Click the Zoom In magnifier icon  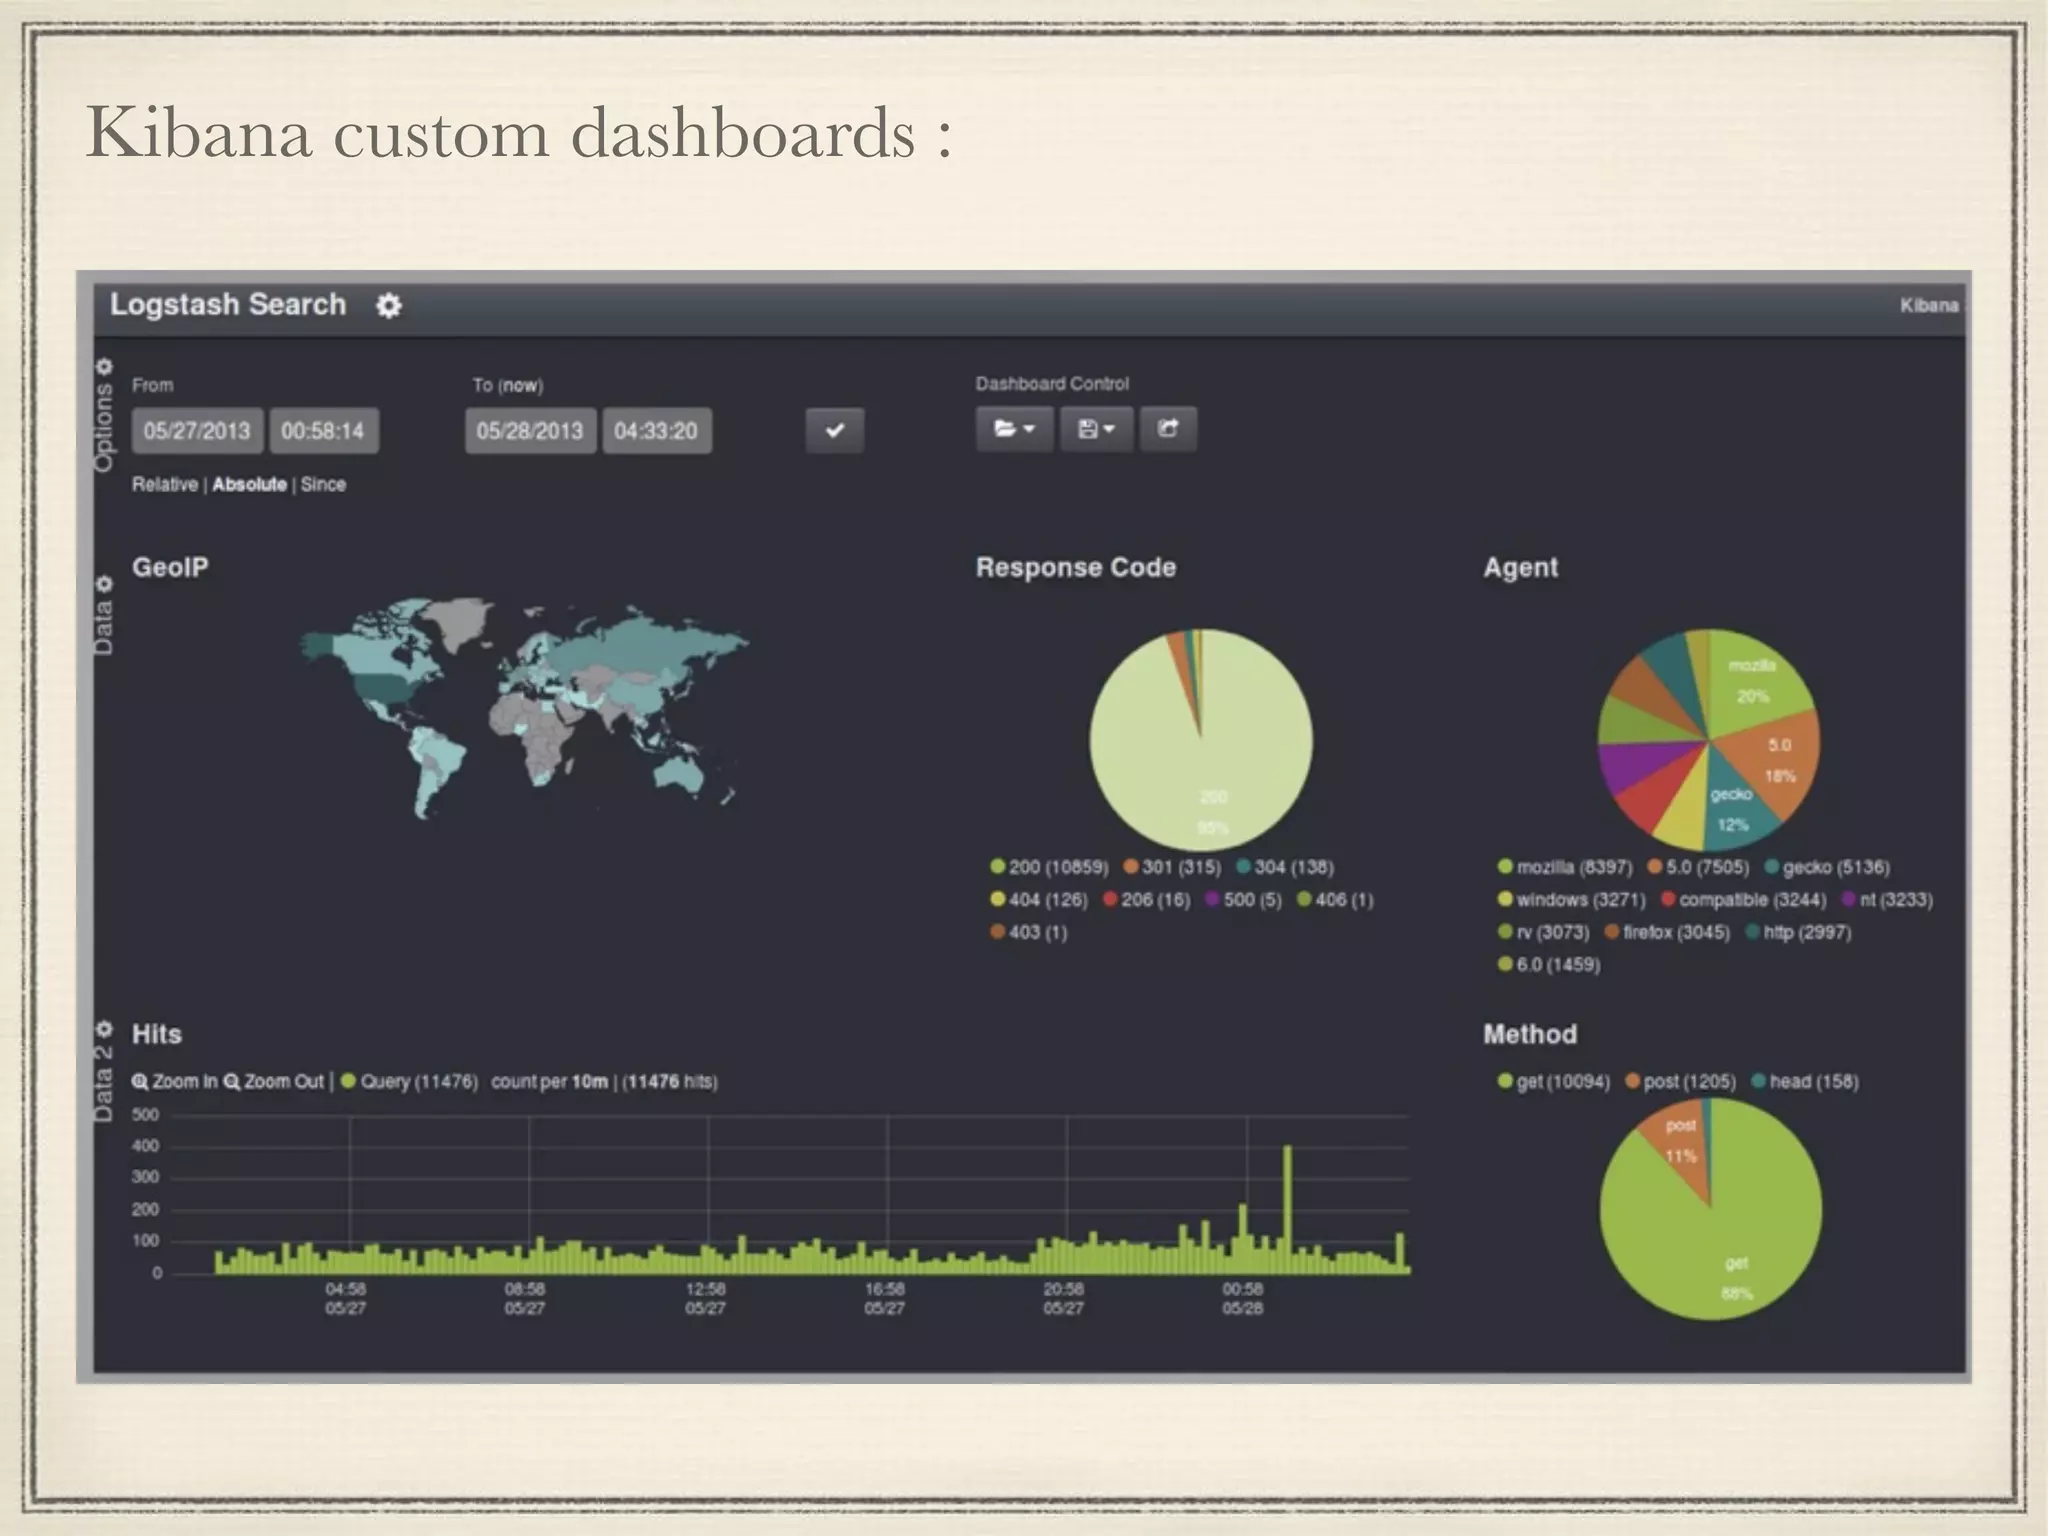pos(140,1082)
